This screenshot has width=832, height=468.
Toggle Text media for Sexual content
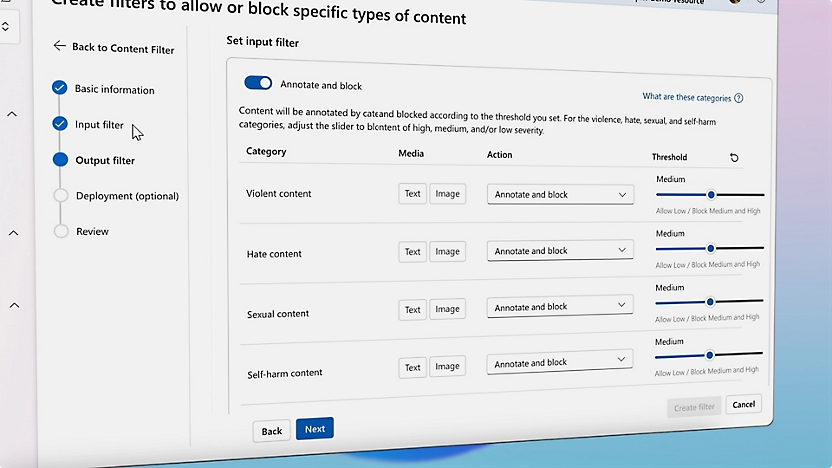412,309
